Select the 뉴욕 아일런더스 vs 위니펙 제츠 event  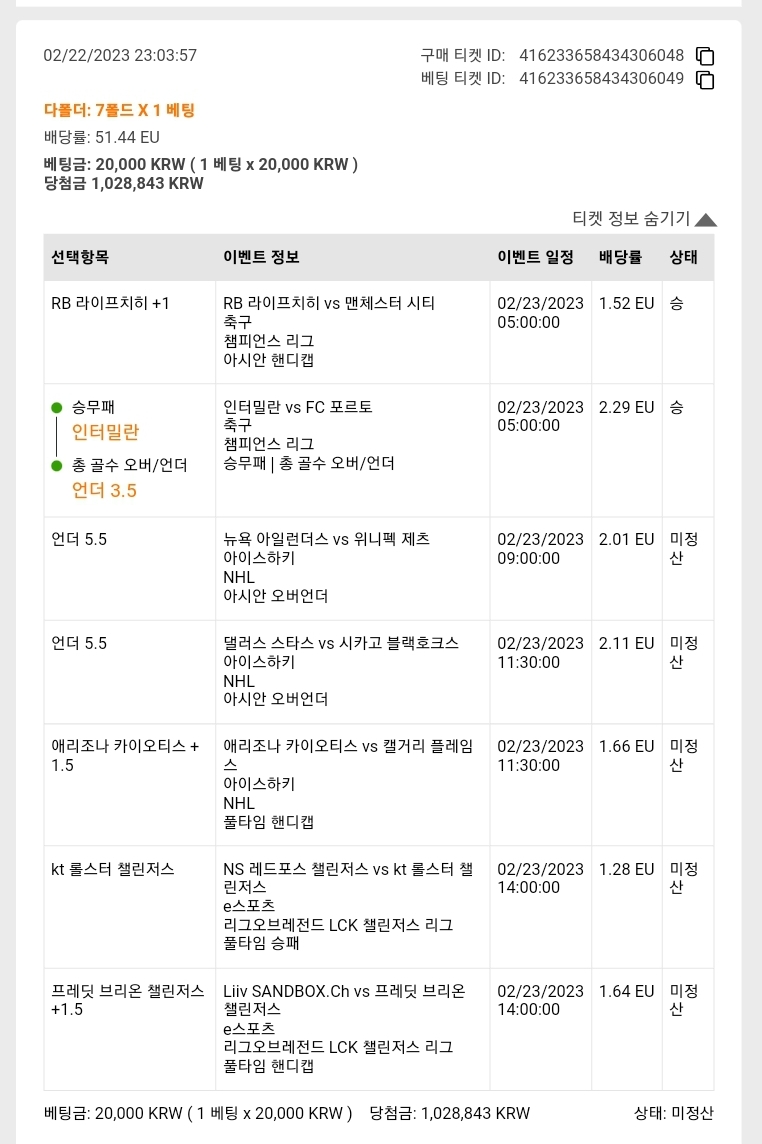pyautogui.click(x=326, y=539)
